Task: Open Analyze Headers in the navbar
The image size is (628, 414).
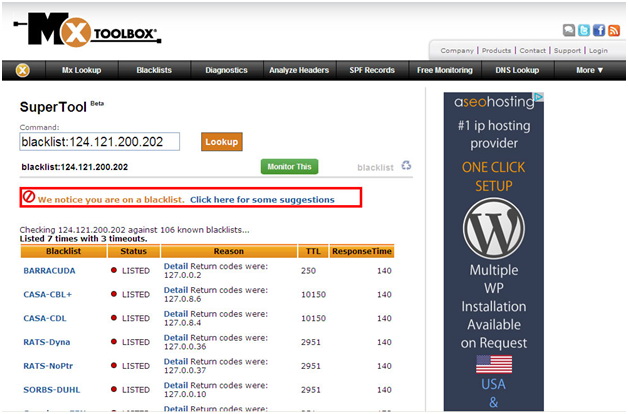Action: pos(299,70)
